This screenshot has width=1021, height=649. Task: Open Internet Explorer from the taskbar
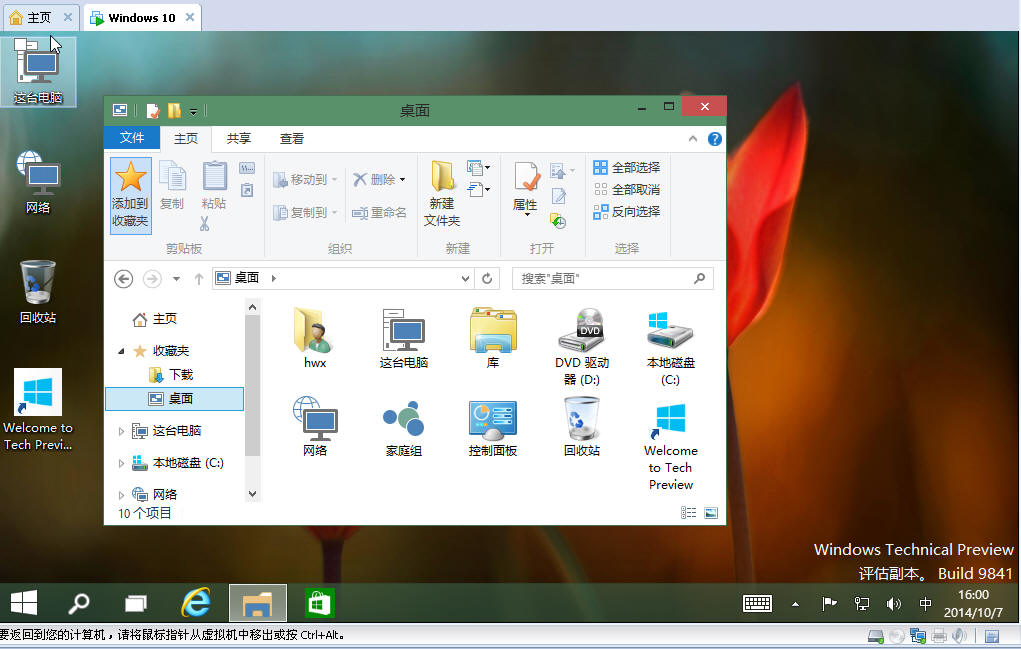tap(196, 603)
